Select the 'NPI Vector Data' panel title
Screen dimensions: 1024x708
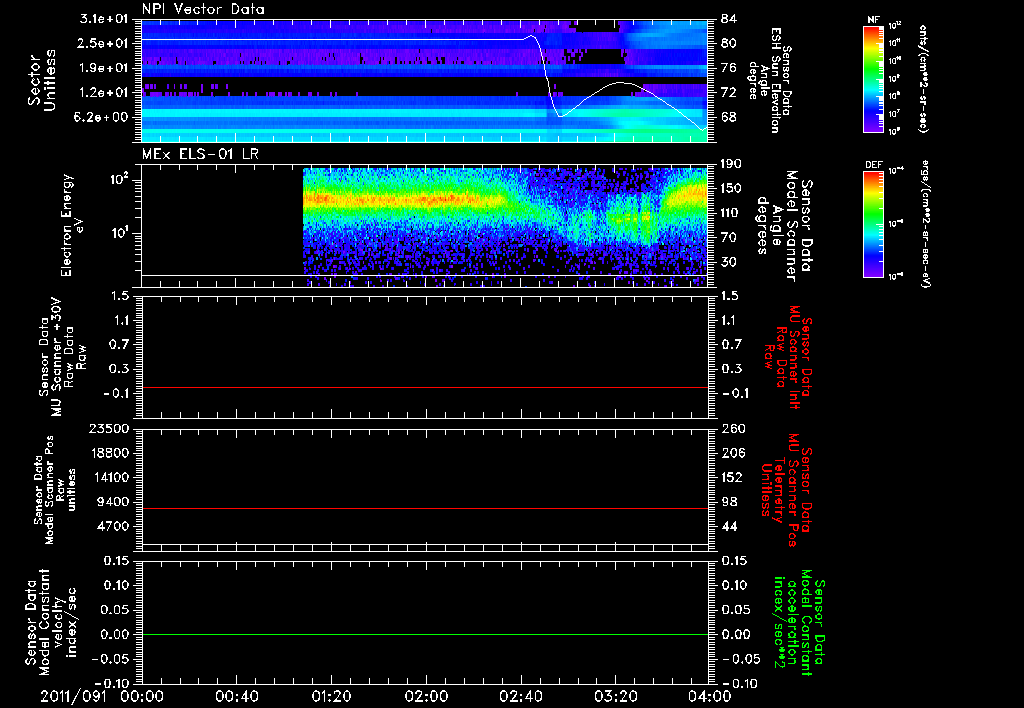click(203, 9)
